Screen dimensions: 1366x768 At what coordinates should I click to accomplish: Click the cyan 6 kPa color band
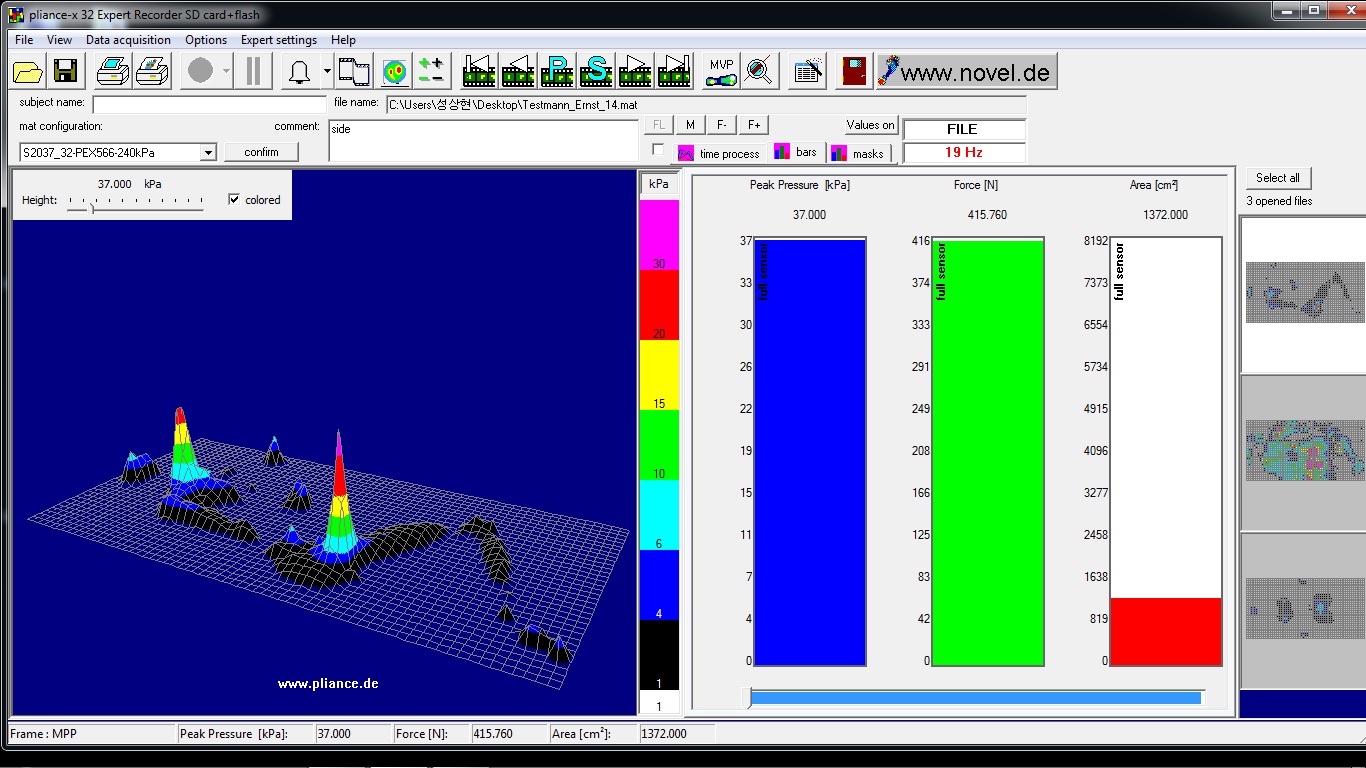tap(659, 515)
